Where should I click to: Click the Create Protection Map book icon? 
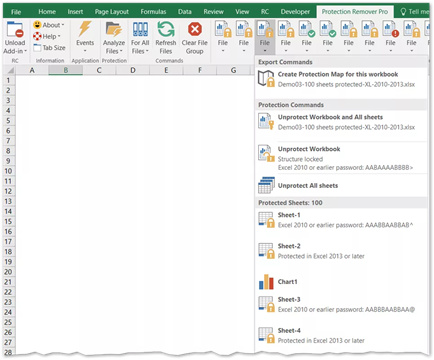266,79
